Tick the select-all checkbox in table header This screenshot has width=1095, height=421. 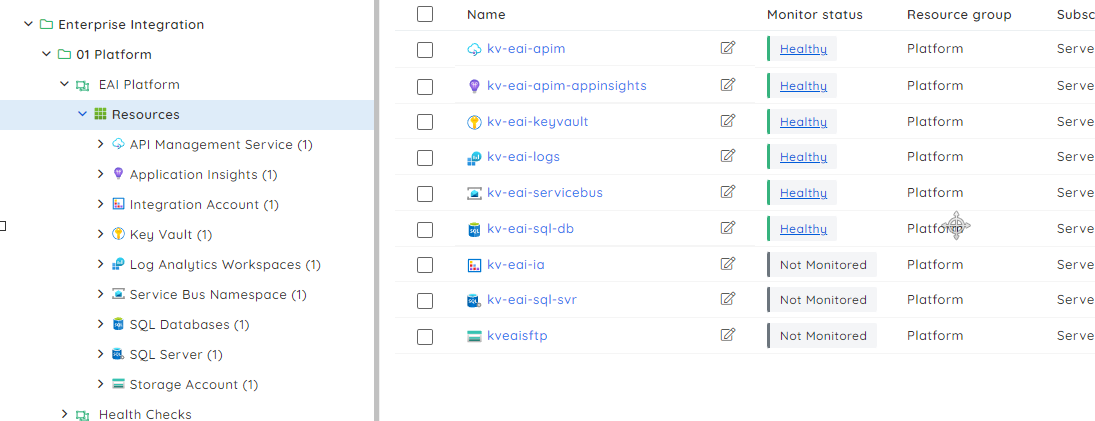click(x=425, y=14)
